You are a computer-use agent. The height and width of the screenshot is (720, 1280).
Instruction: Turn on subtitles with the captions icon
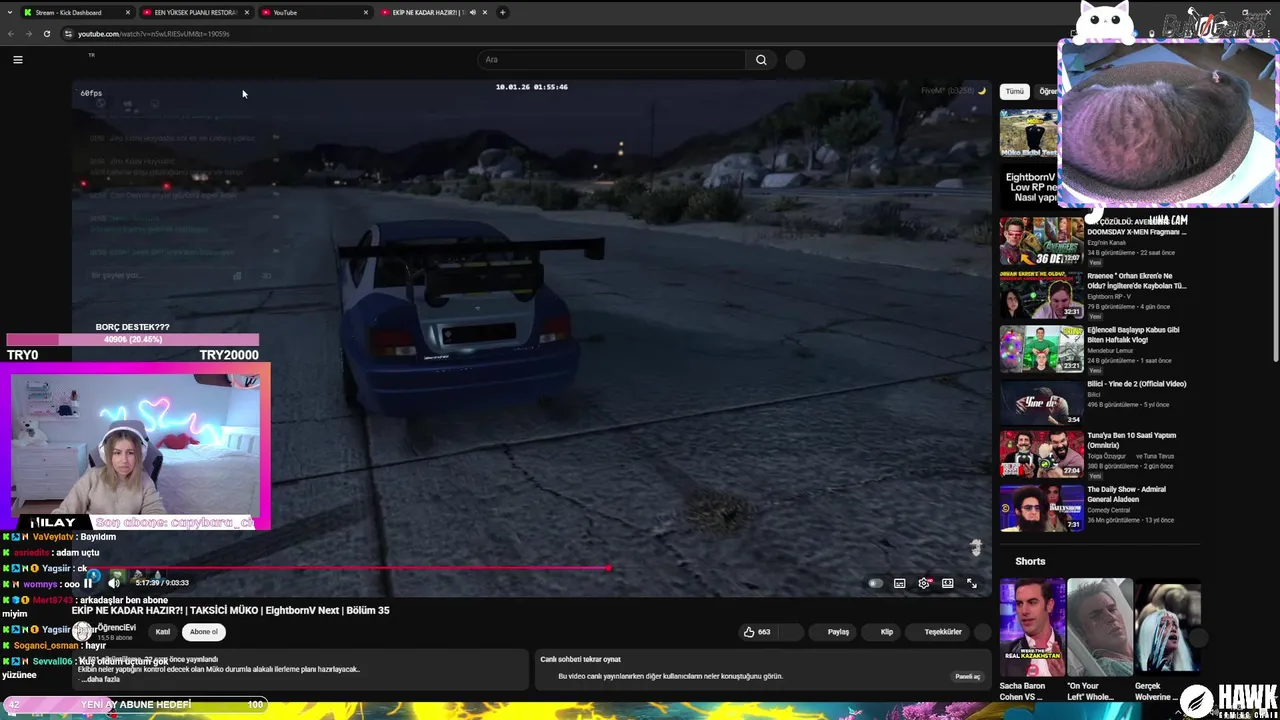tap(900, 583)
